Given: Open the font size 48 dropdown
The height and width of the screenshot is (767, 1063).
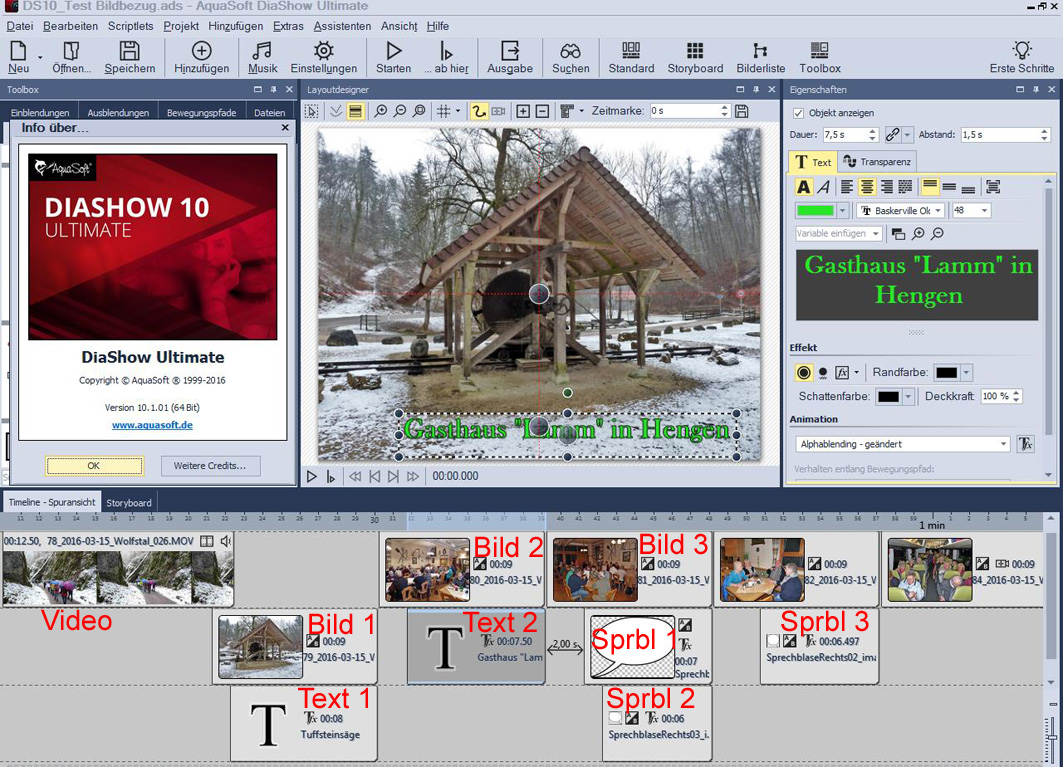Looking at the screenshot, I should coord(985,211).
